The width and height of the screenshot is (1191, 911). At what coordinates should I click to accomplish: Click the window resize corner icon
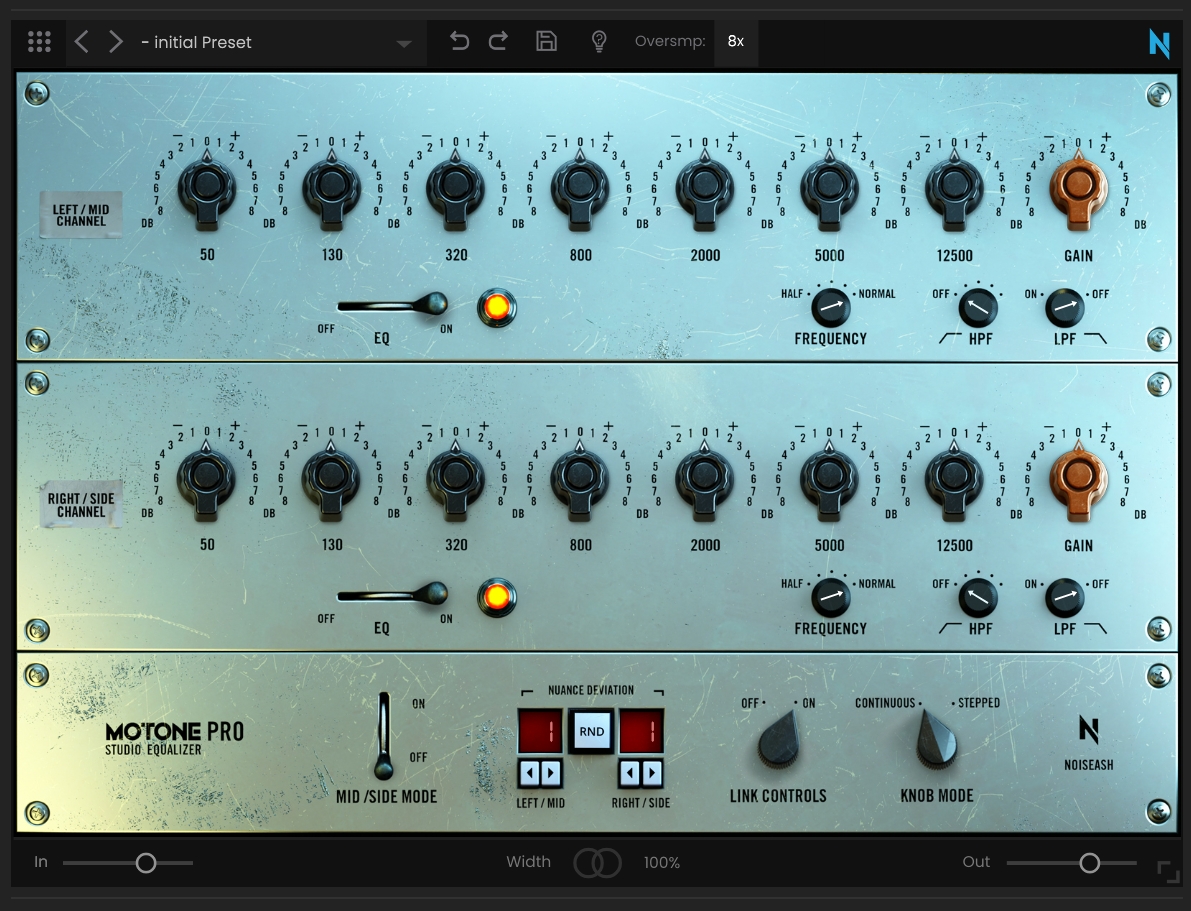pyautogui.click(x=1168, y=871)
